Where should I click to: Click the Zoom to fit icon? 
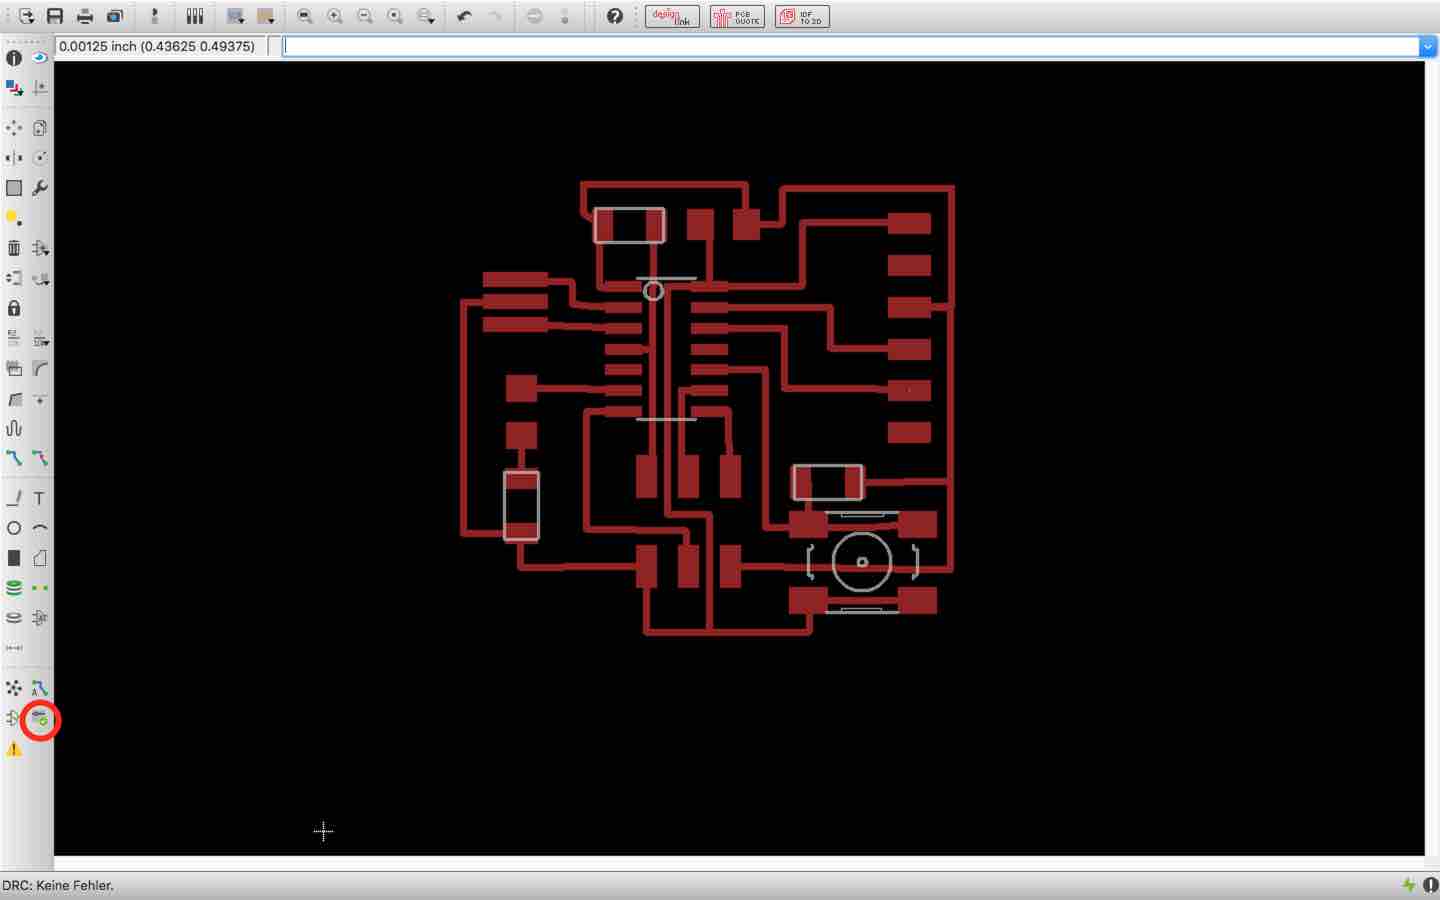coord(305,16)
